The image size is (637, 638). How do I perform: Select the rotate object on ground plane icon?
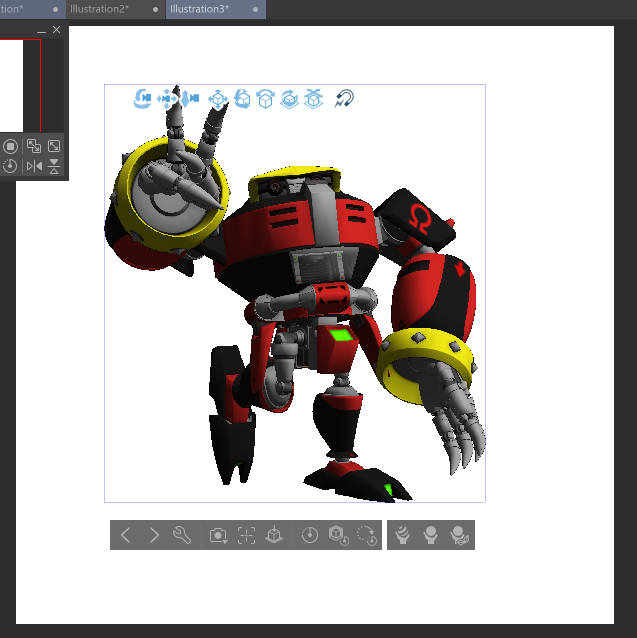289,99
